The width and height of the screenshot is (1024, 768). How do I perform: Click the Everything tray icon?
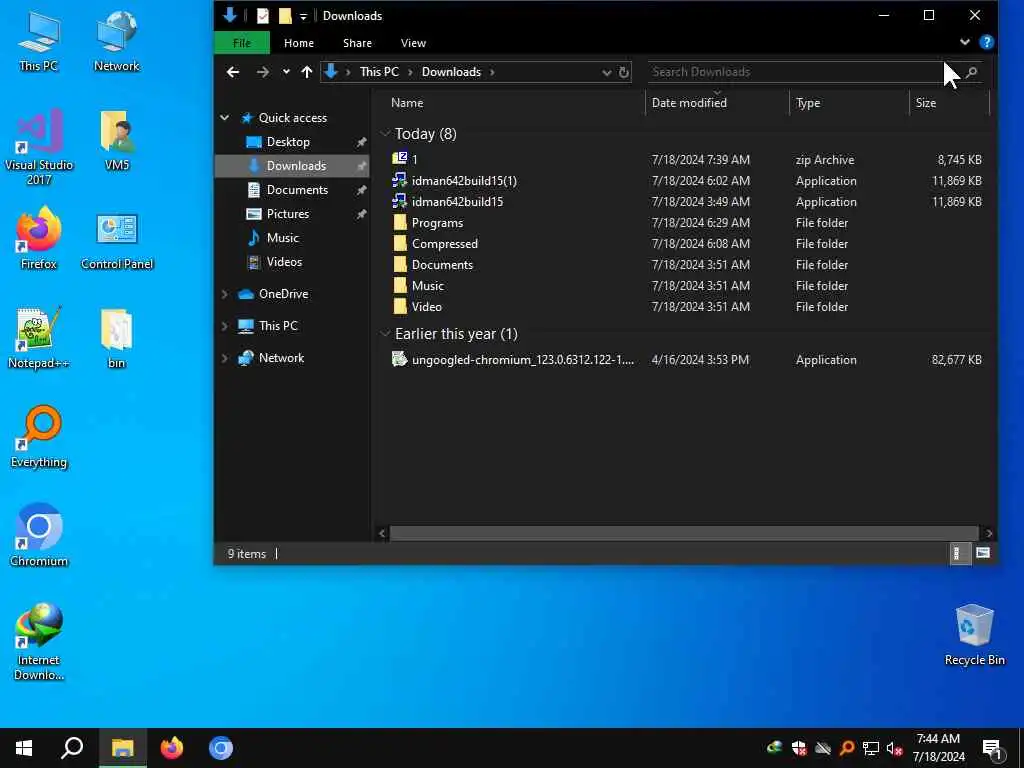(x=846, y=748)
